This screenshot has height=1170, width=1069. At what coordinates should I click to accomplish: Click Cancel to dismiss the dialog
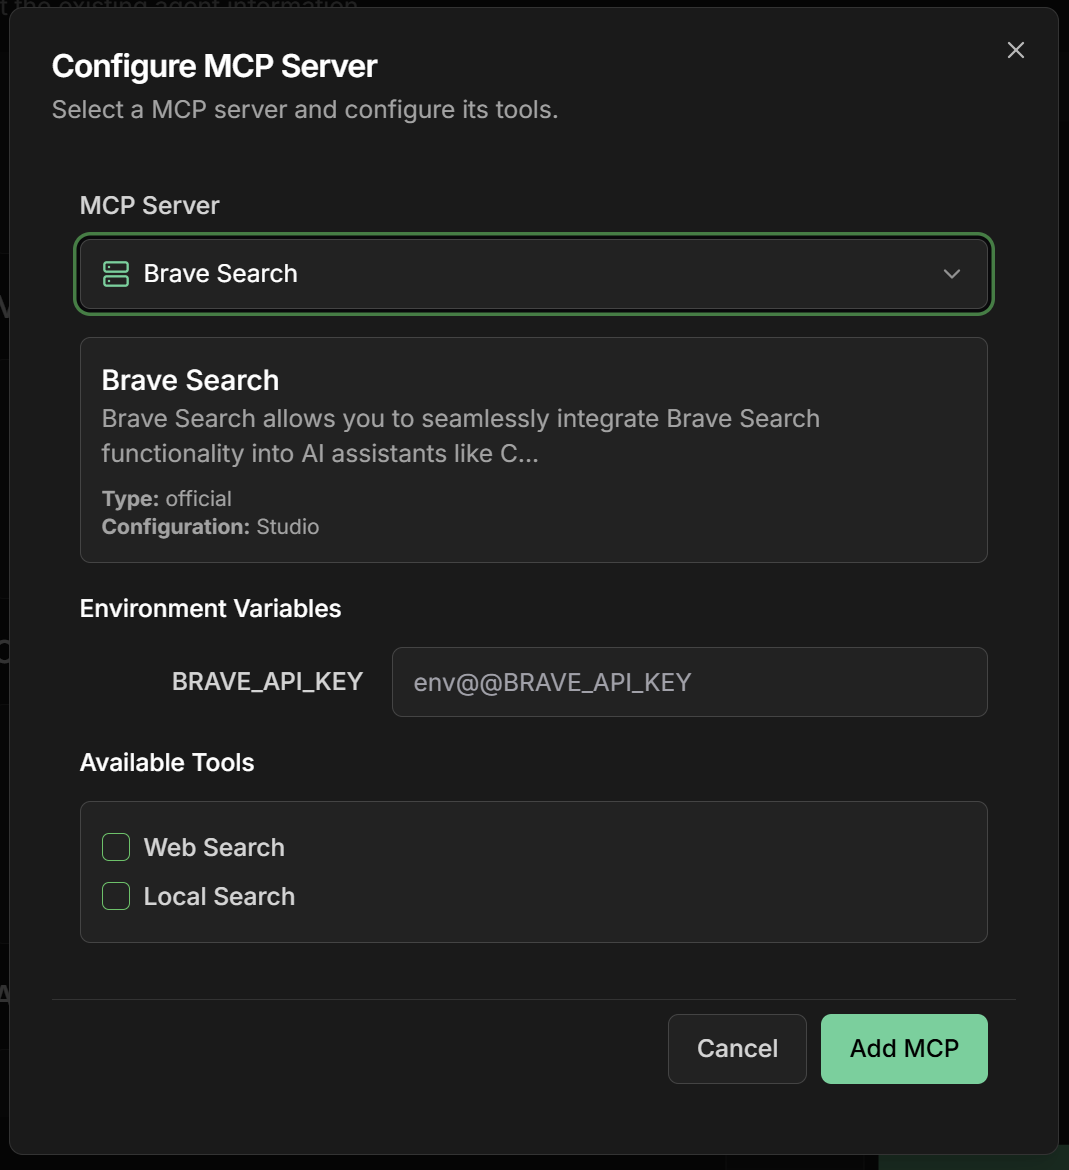point(737,1048)
